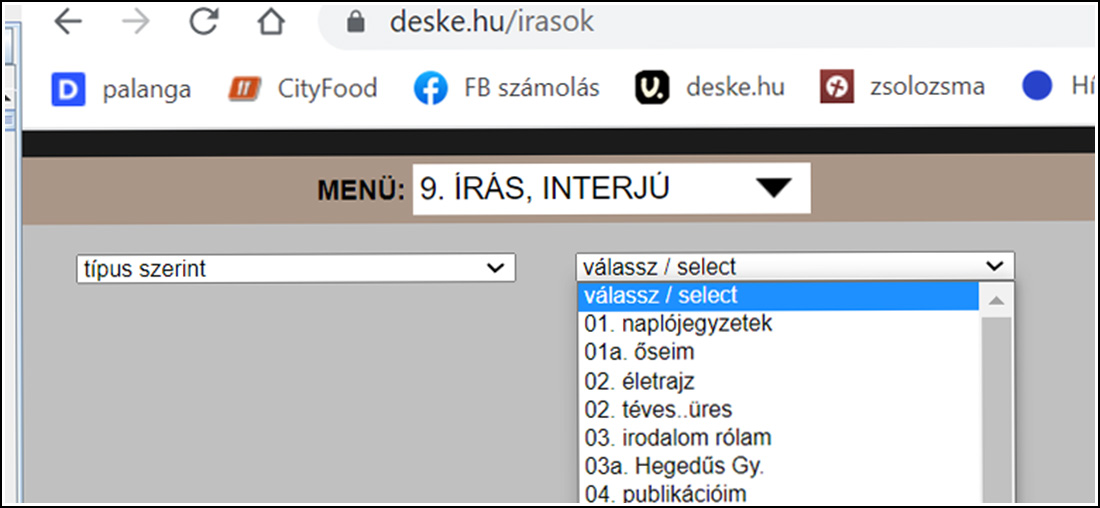
Task: Open the típus szerint dropdown
Action: click(295, 268)
